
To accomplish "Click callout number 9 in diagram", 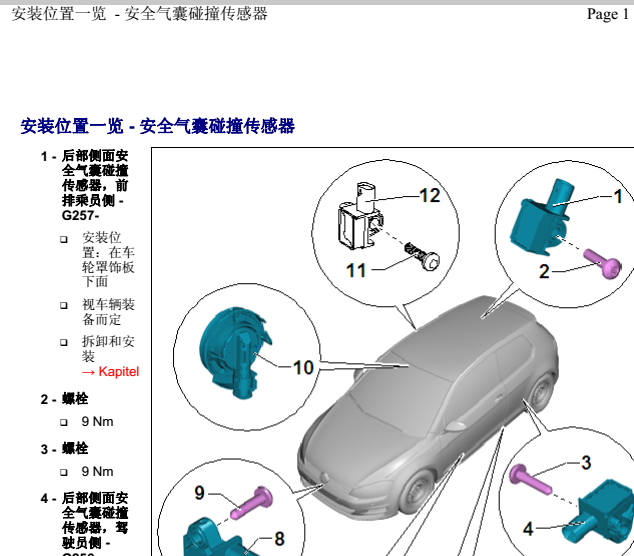I will click(x=199, y=493).
